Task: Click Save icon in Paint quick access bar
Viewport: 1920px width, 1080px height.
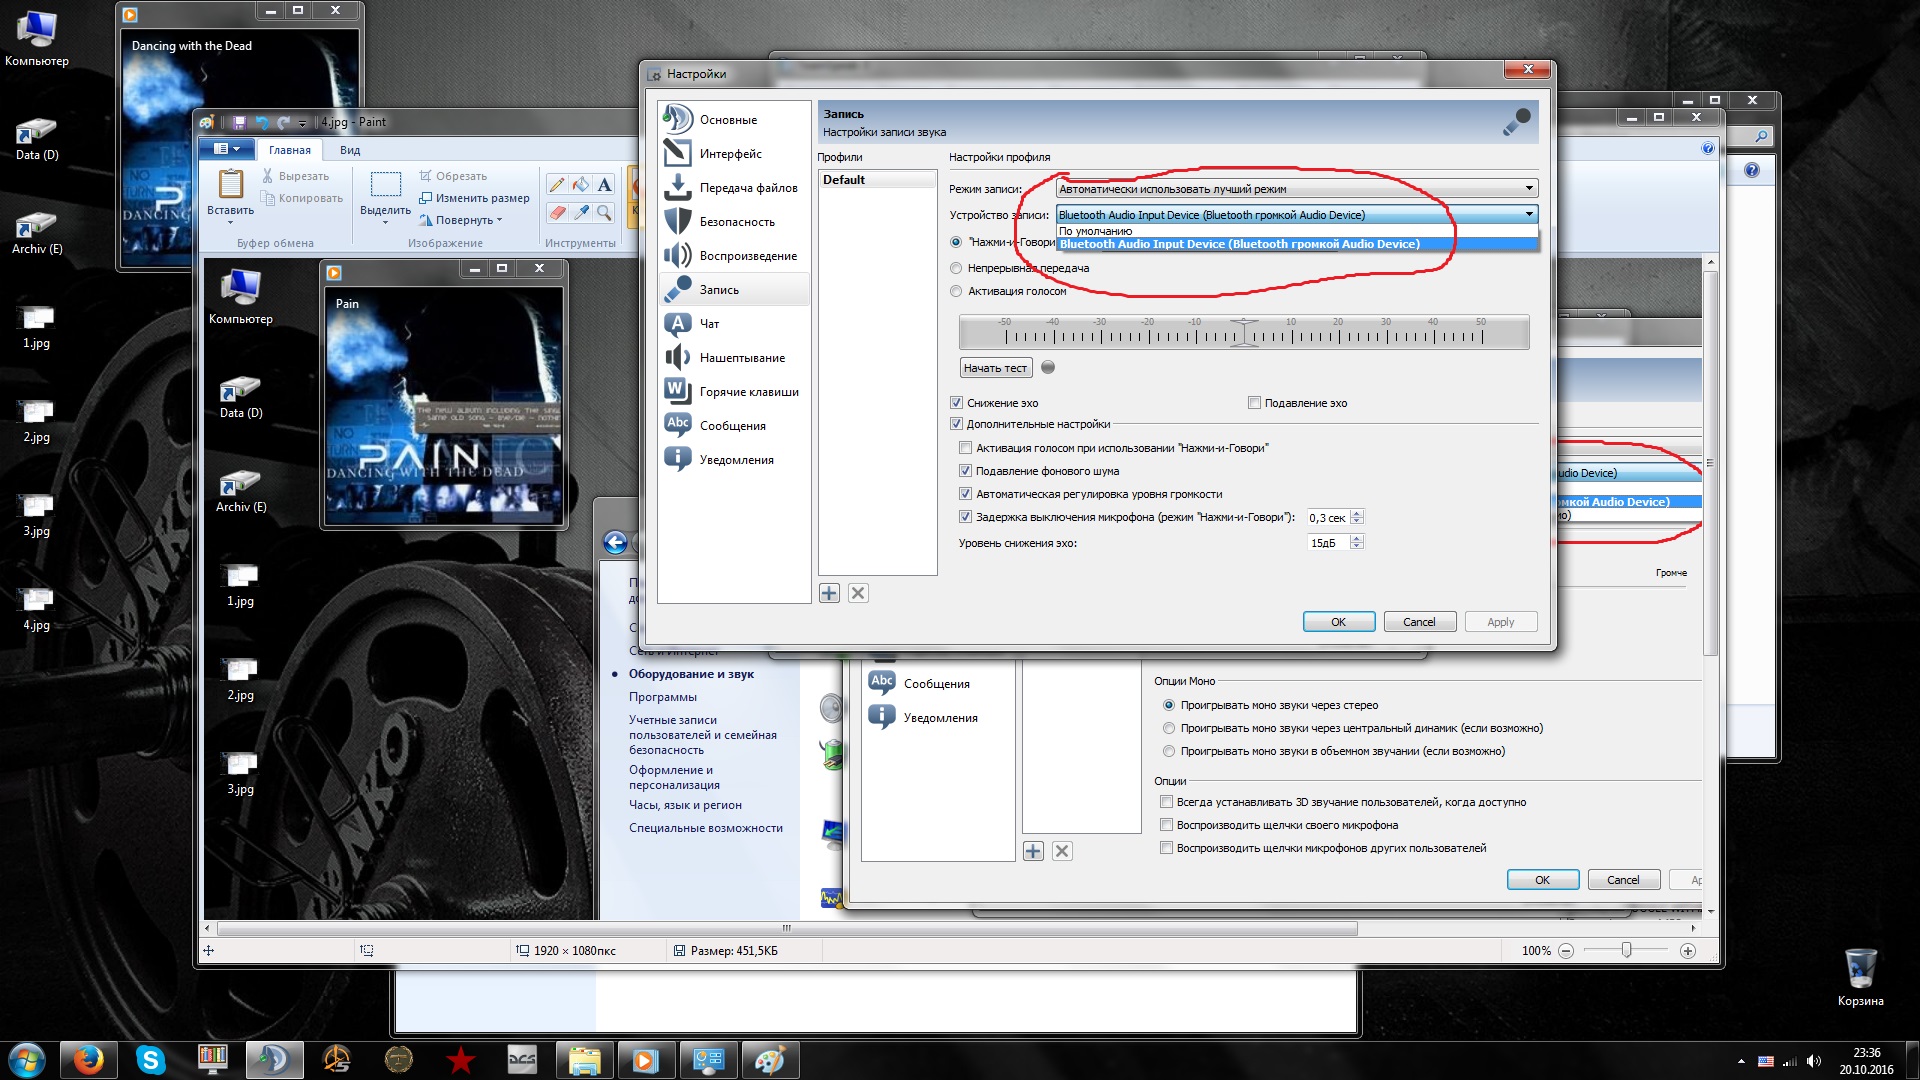Action: [239, 122]
